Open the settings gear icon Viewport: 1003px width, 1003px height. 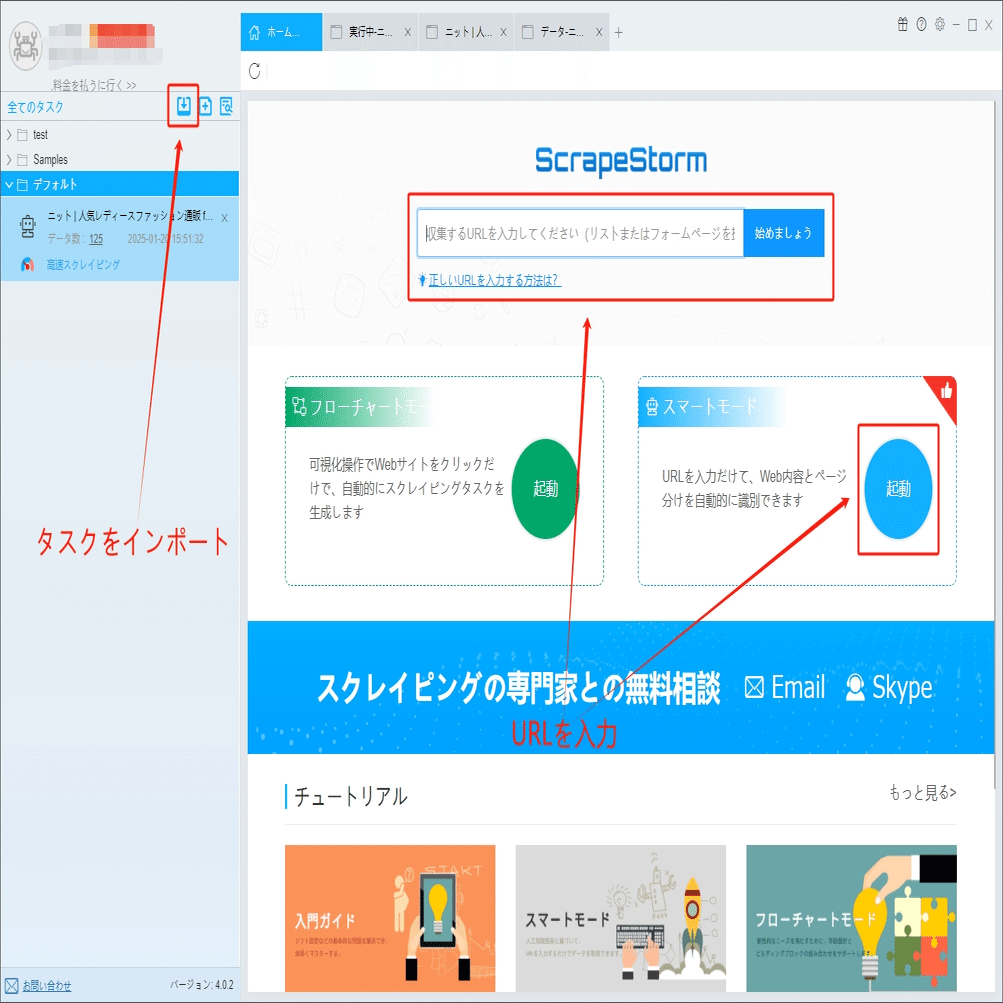click(x=940, y=24)
